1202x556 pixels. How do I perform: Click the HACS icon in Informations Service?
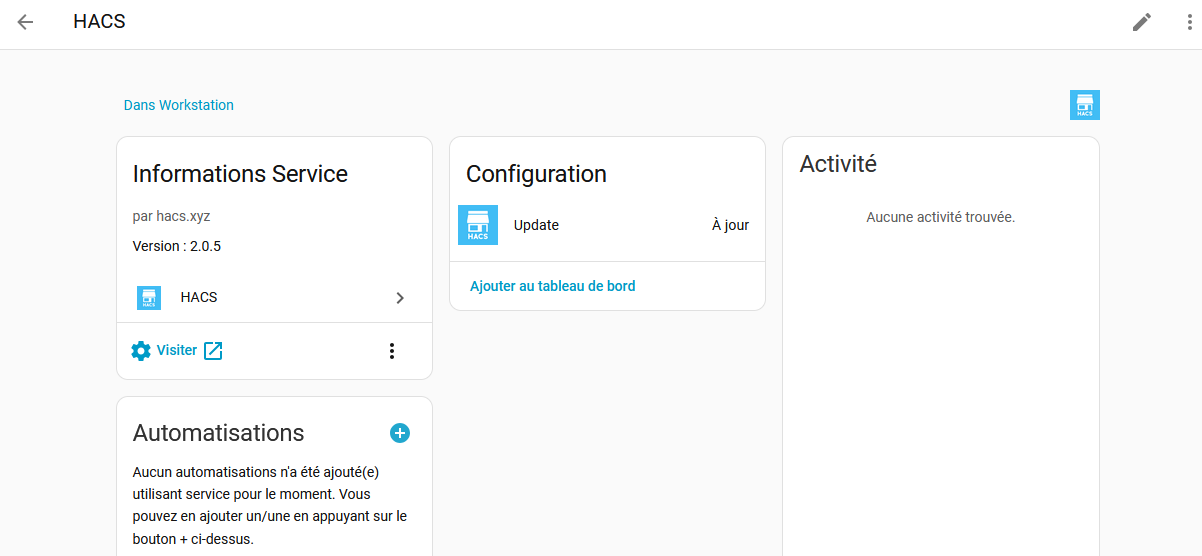tap(149, 297)
